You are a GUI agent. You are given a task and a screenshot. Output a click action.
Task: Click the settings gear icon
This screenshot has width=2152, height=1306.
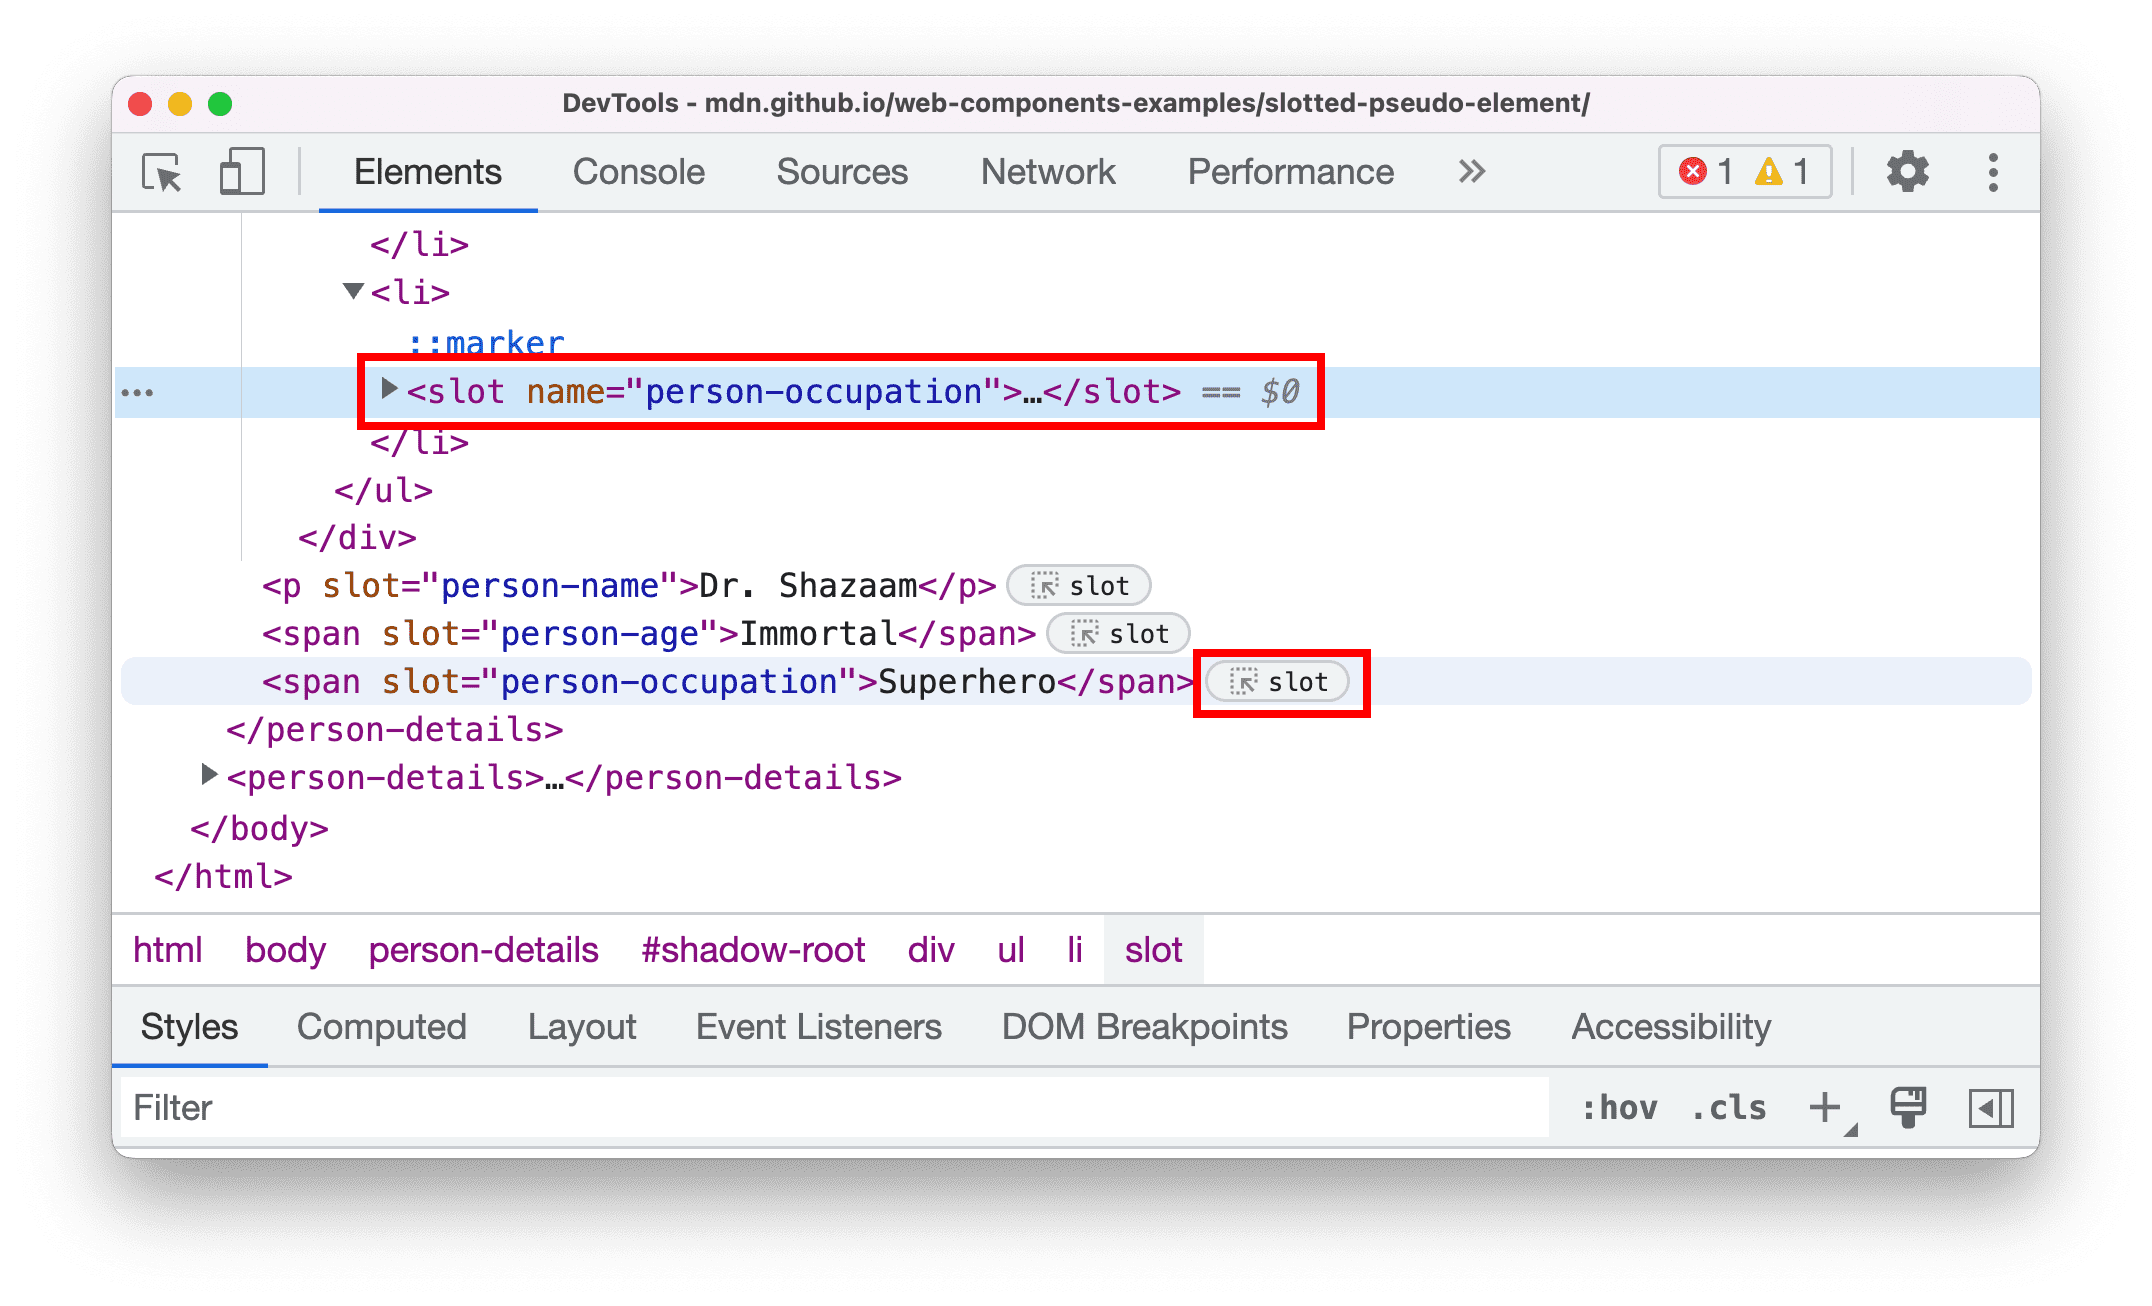pos(1911,172)
